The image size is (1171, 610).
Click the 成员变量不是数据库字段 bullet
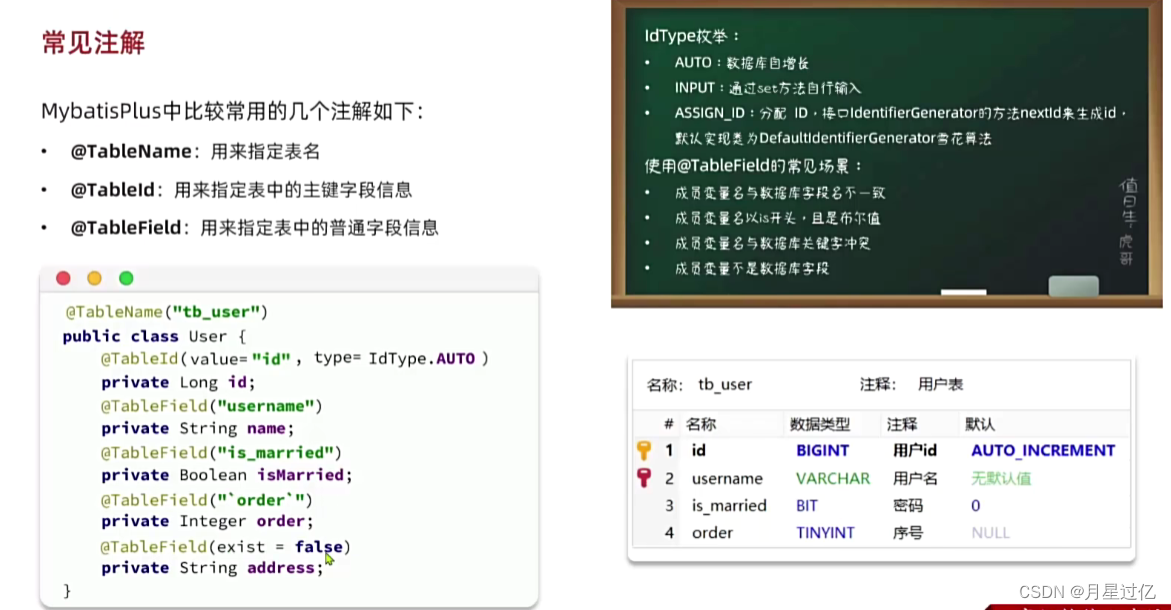[752, 269]
